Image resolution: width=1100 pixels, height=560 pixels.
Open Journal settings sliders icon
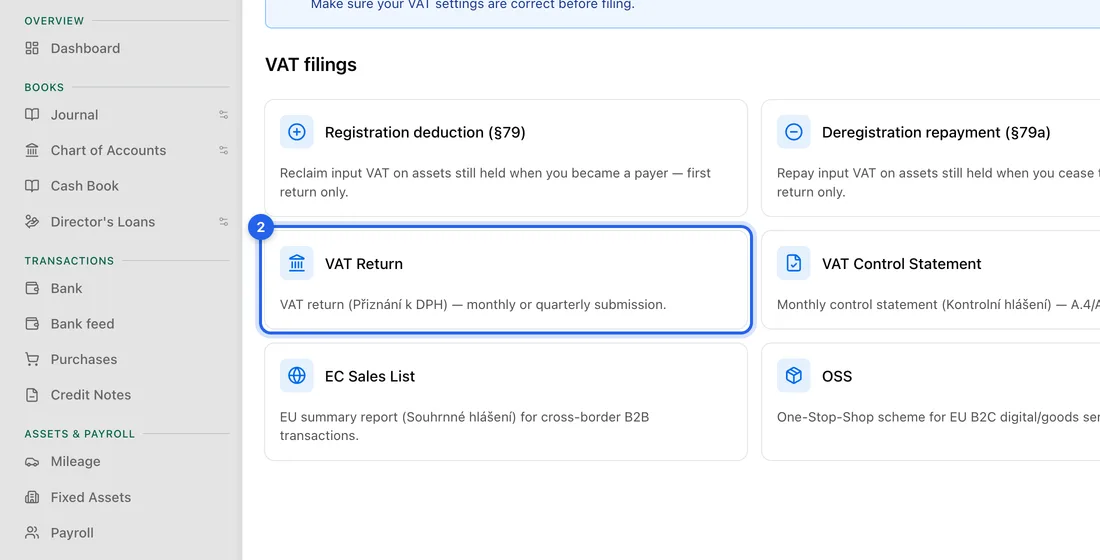point(223,115)
